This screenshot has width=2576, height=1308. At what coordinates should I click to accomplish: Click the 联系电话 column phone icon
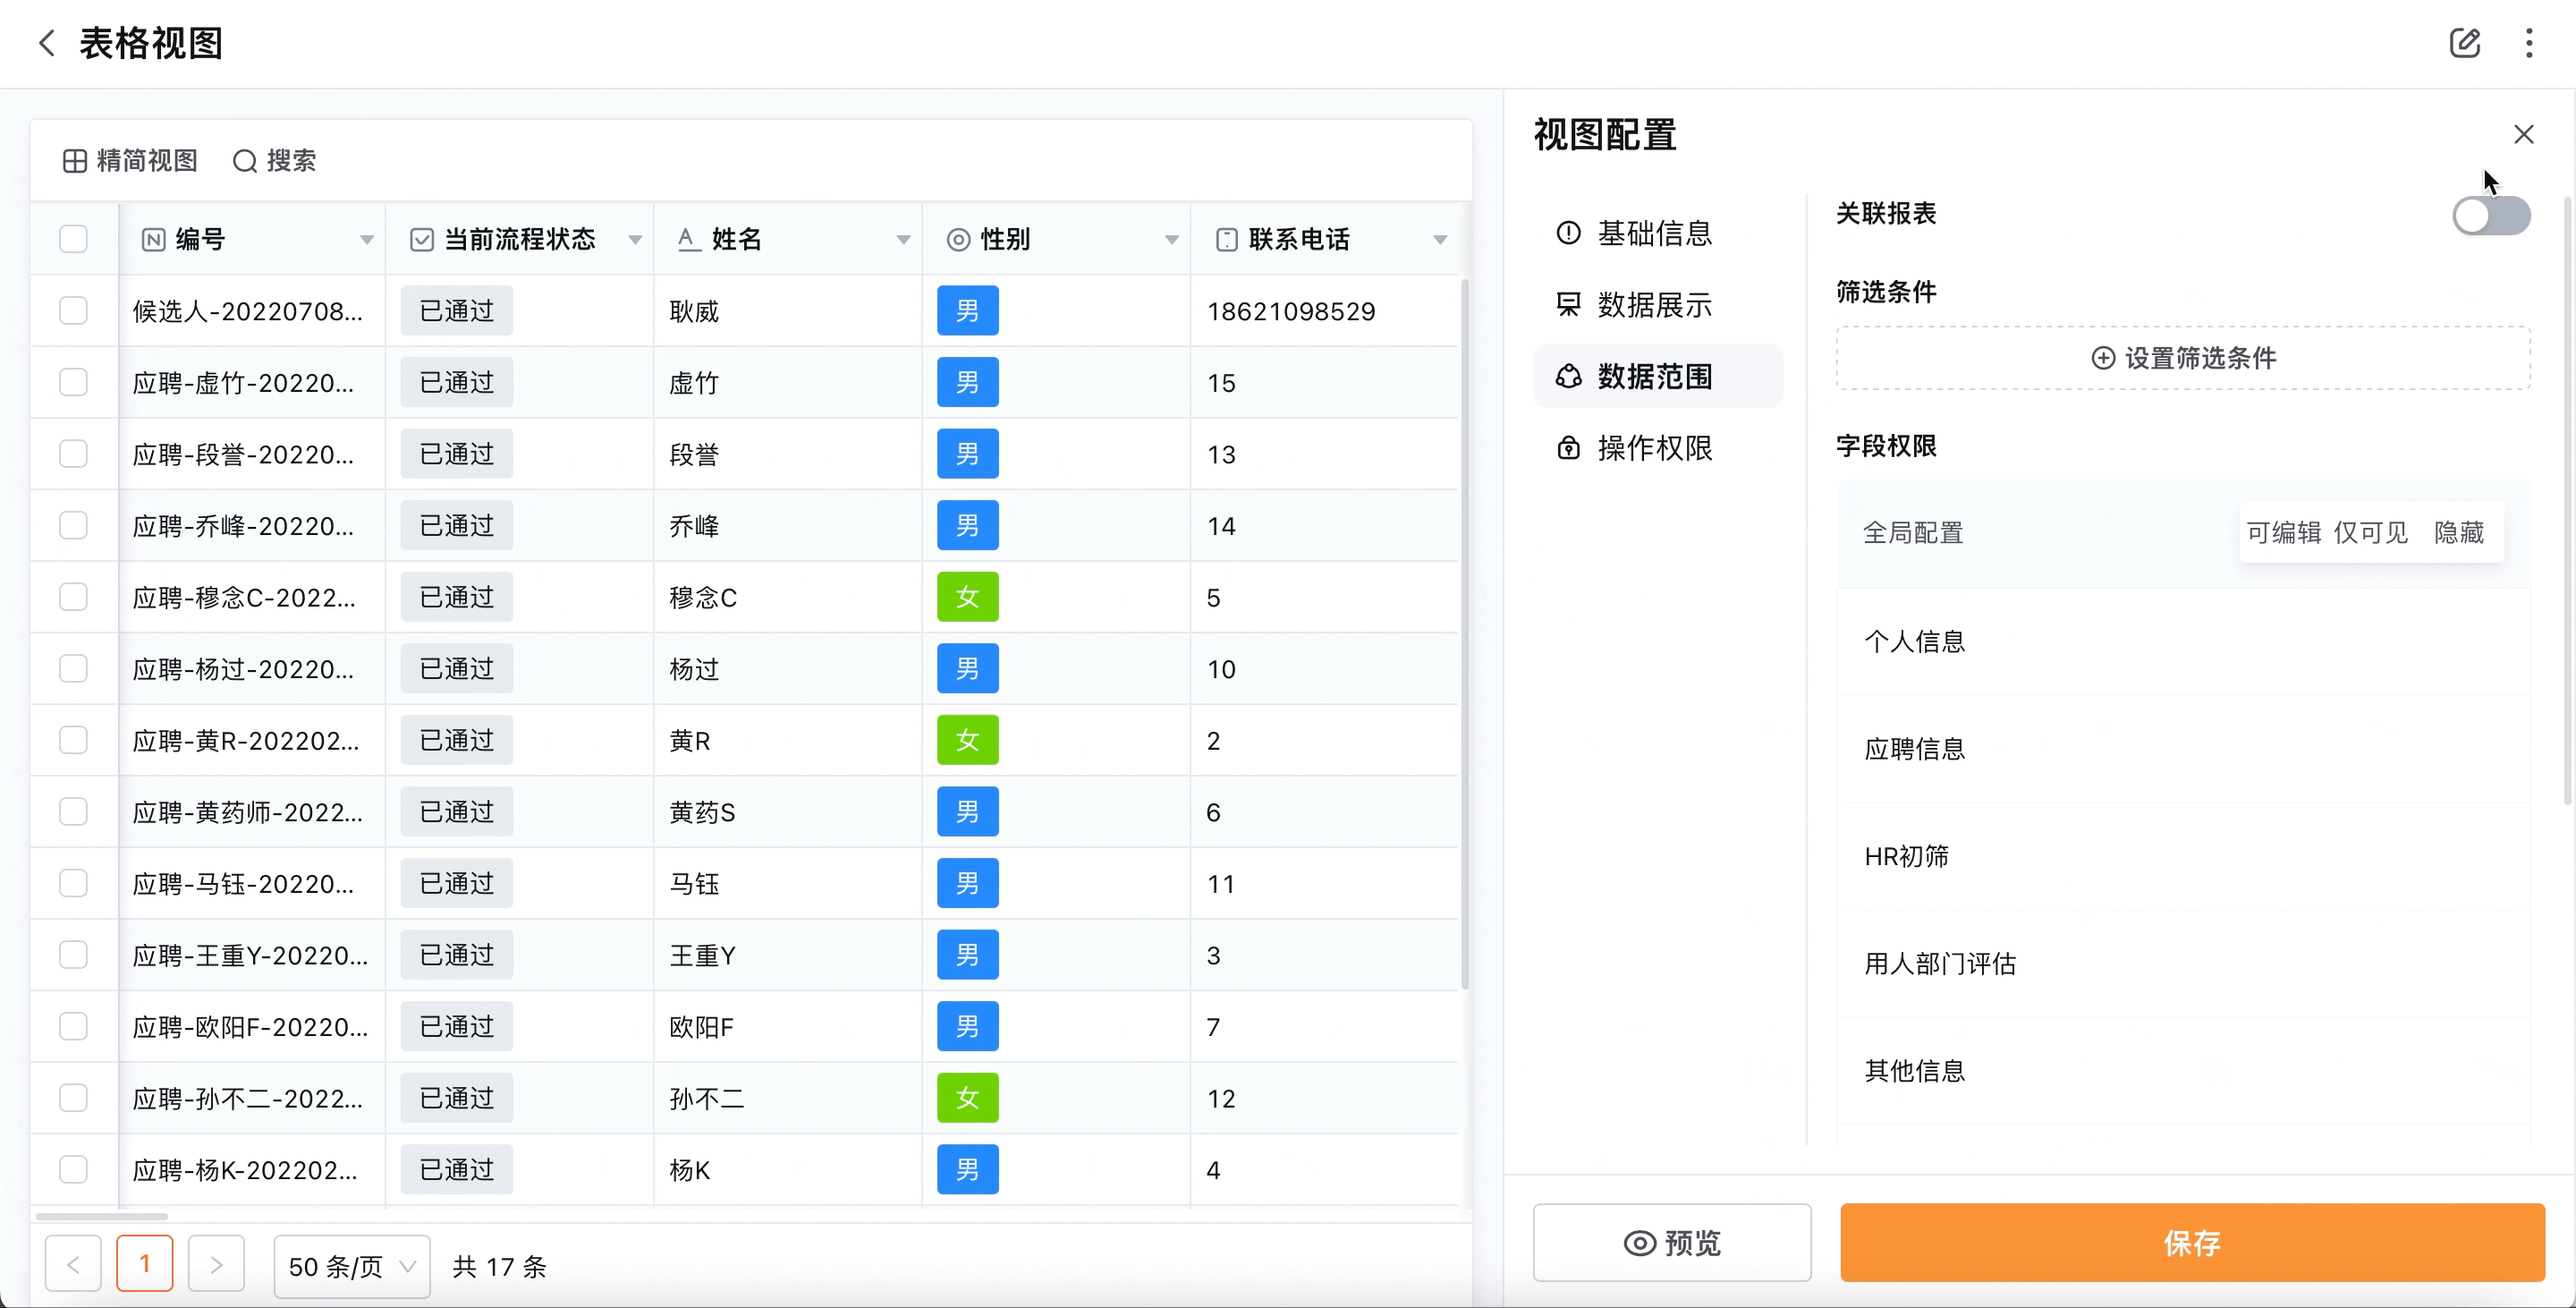pyautogui.click(x=1226, y=239)
